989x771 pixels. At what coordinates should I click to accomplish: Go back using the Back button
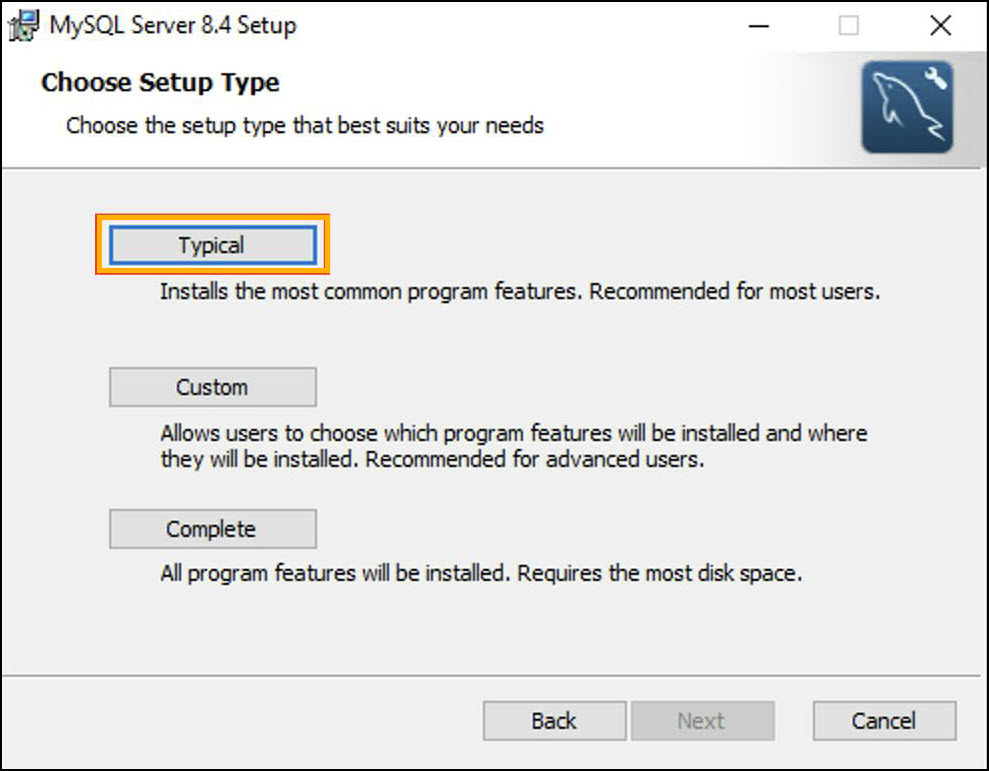554,721
